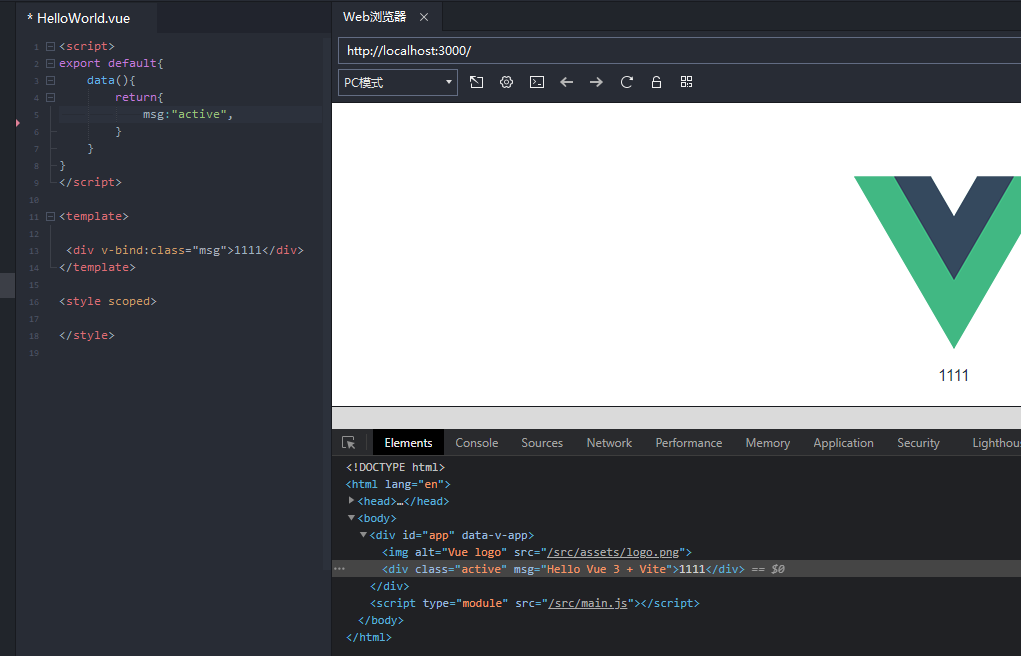Screen dimensions: 1021x656
Task: Collapse the return block fold on line 4
Action: click(x=50, y=97)
